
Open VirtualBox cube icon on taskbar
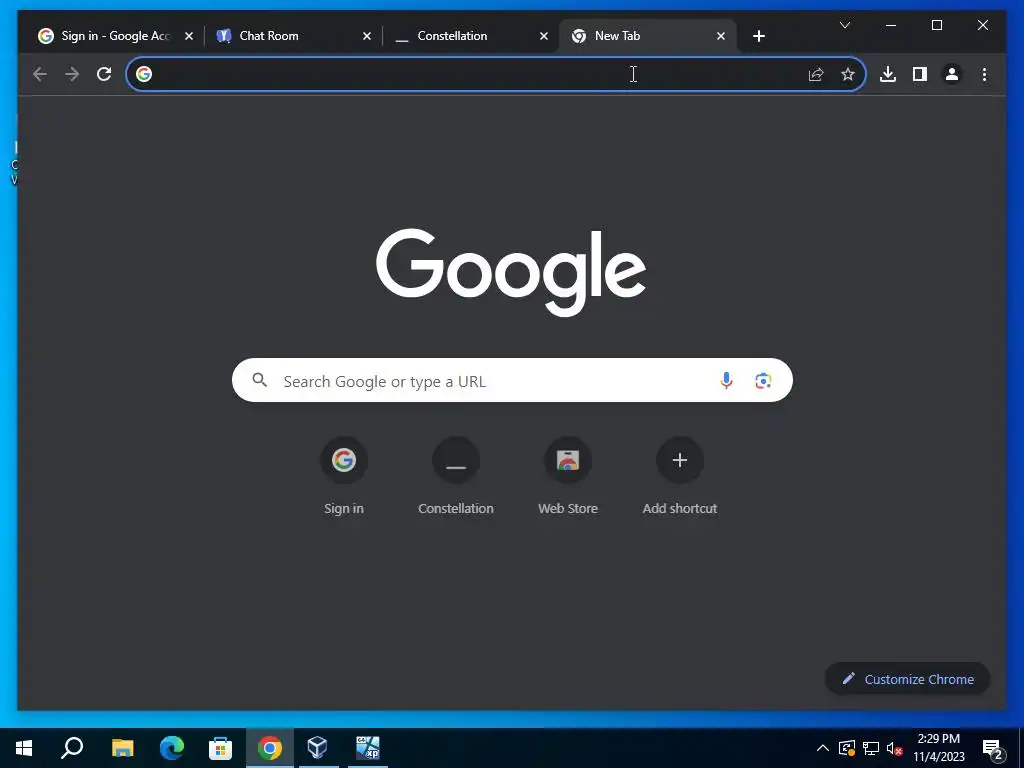[x=317, y=748]
